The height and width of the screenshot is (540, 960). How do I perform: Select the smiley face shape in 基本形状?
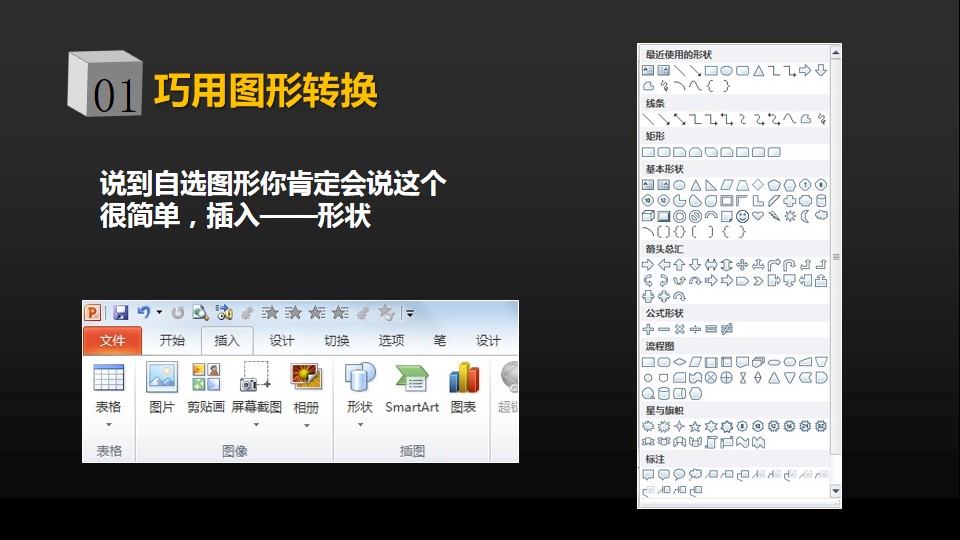point(742,216)
